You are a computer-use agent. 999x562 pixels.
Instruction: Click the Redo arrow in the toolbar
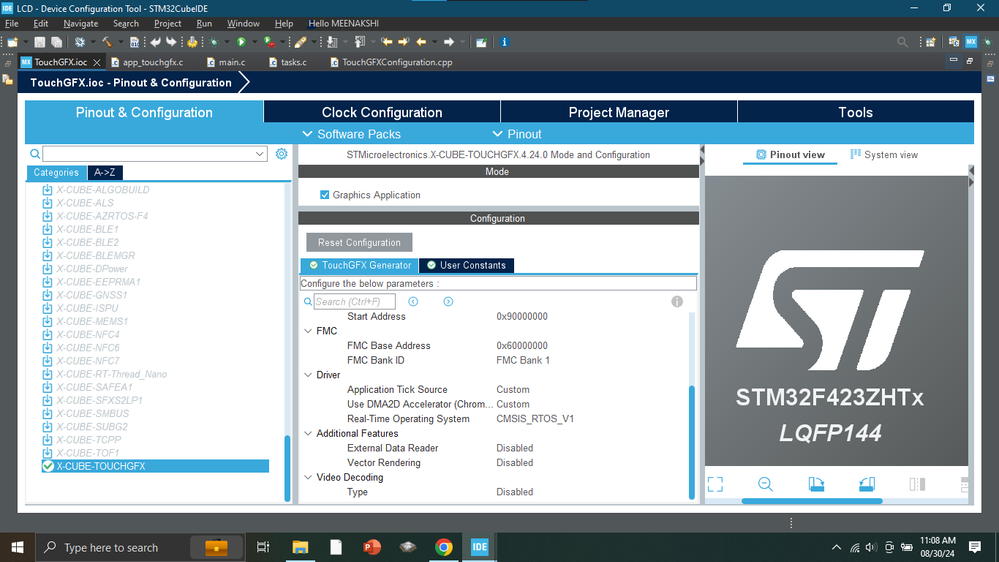click(171, 42)
